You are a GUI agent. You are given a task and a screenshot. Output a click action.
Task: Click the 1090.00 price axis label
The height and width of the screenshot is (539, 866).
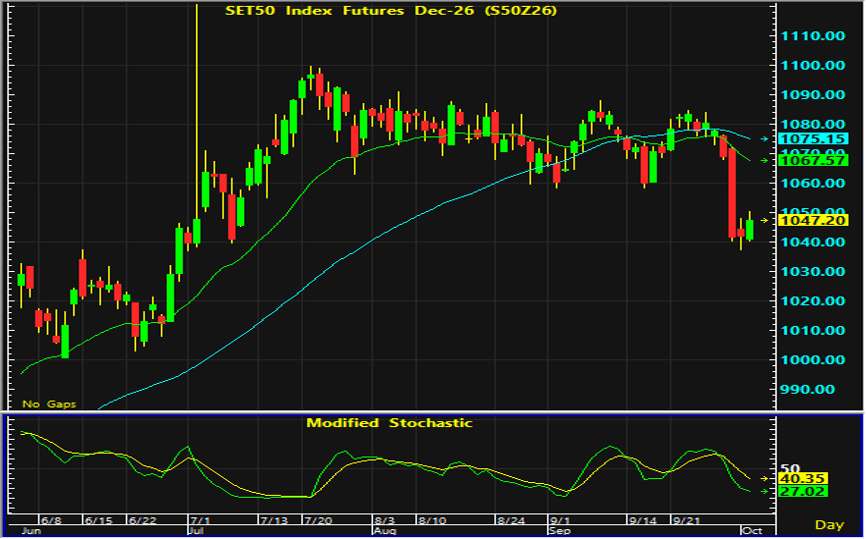click(x=812, y=95)
